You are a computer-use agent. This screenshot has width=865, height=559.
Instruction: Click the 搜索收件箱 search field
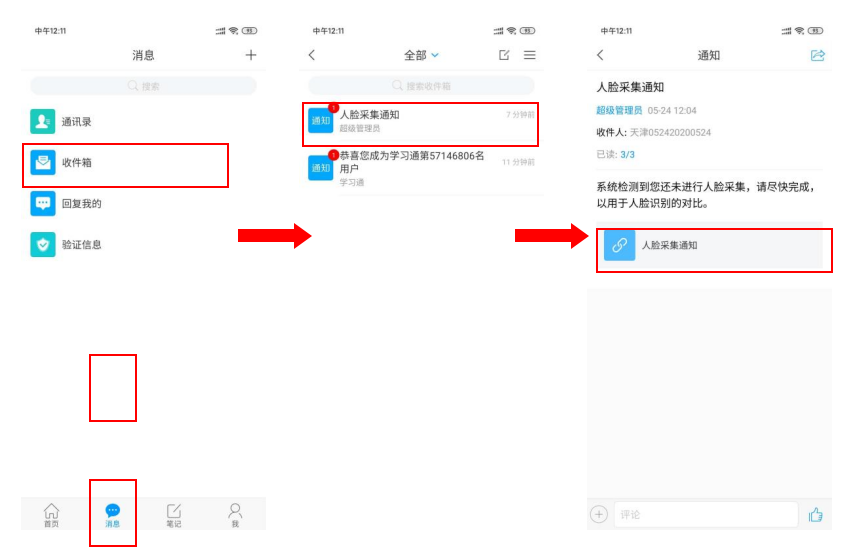pos(421,86)
